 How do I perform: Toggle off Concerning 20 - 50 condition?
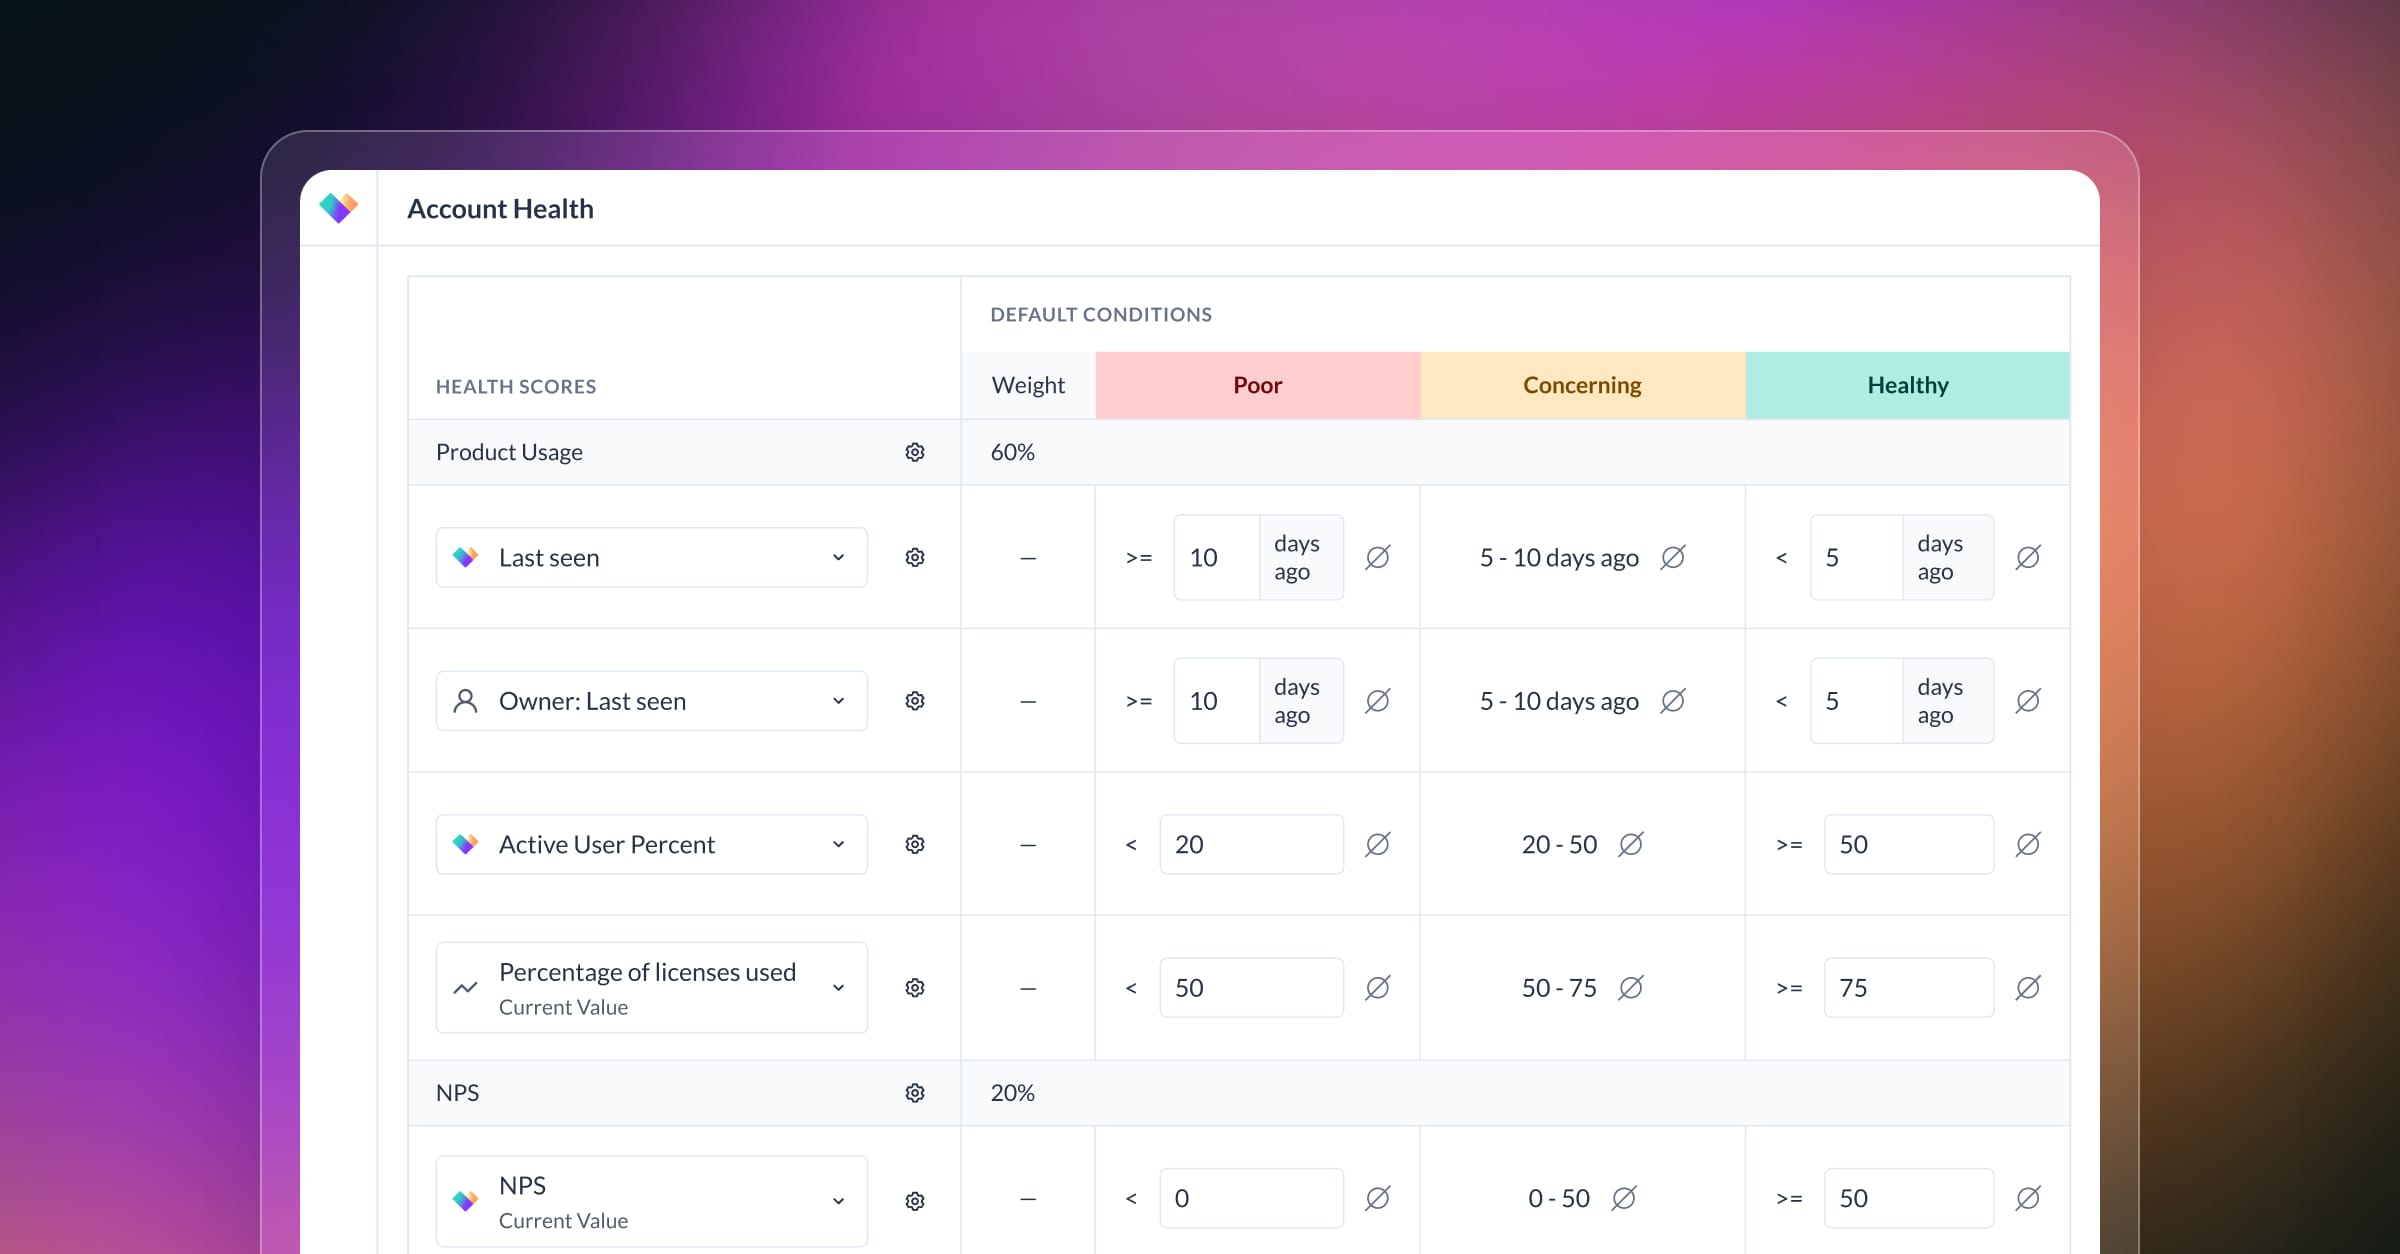pyautogui.click(x=1630, y=844)
